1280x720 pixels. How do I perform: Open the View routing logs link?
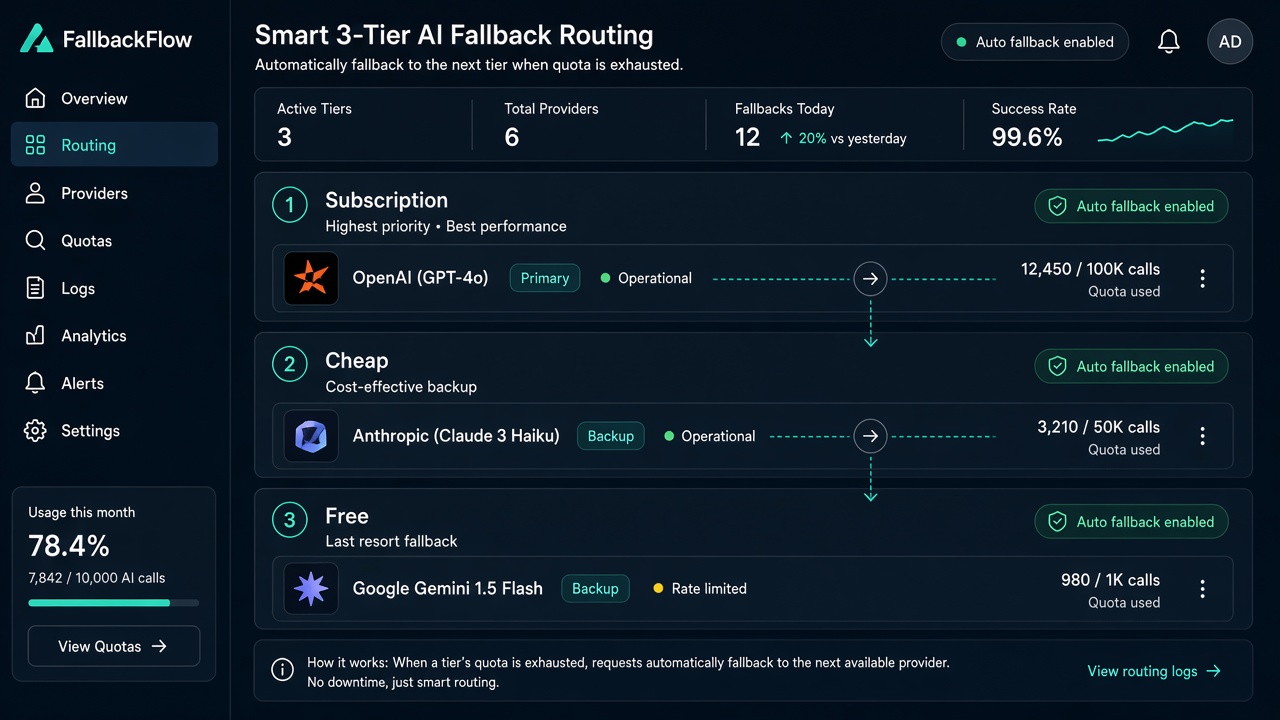pos(1154,671)
